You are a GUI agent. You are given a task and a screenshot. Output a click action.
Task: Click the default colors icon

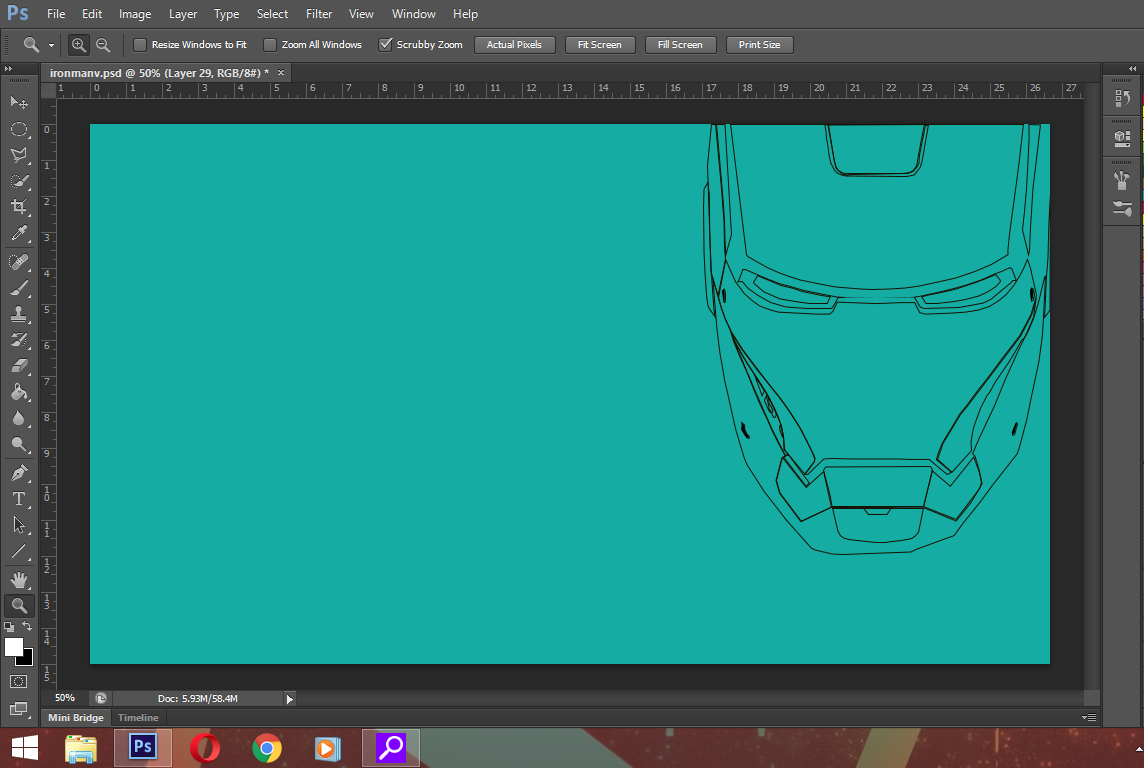pos(9,627)
